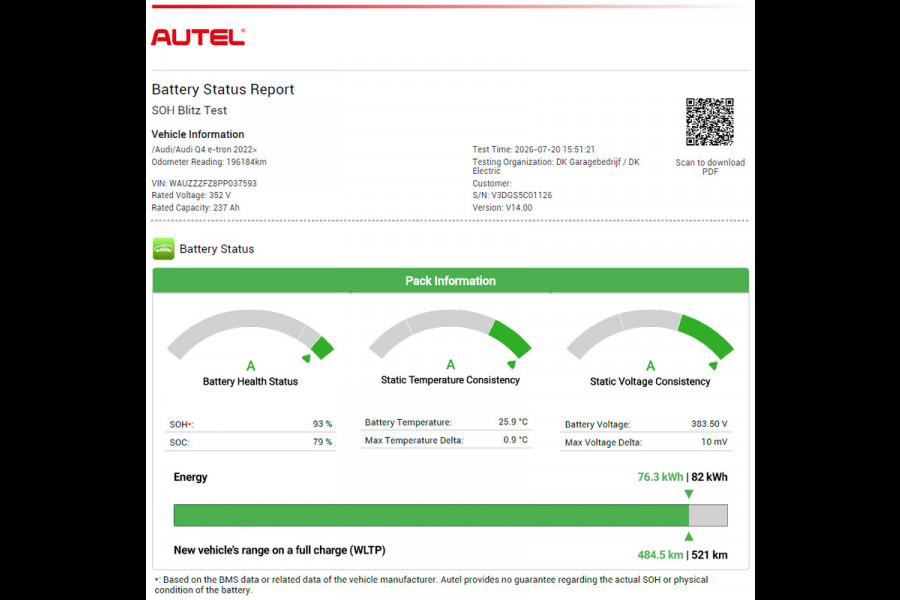Click the 'SOH Blitz Test' subtitle

click(x=189, y=110)
